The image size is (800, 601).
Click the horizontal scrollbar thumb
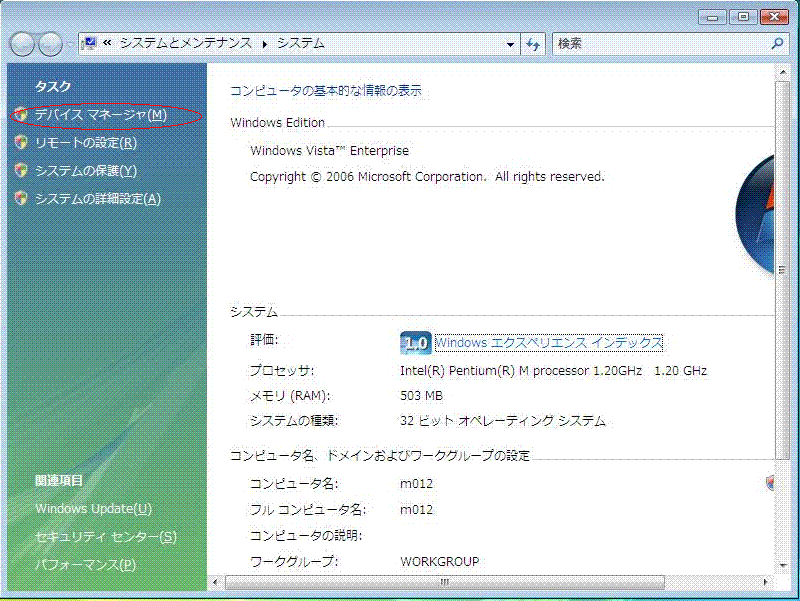(444, 582)
